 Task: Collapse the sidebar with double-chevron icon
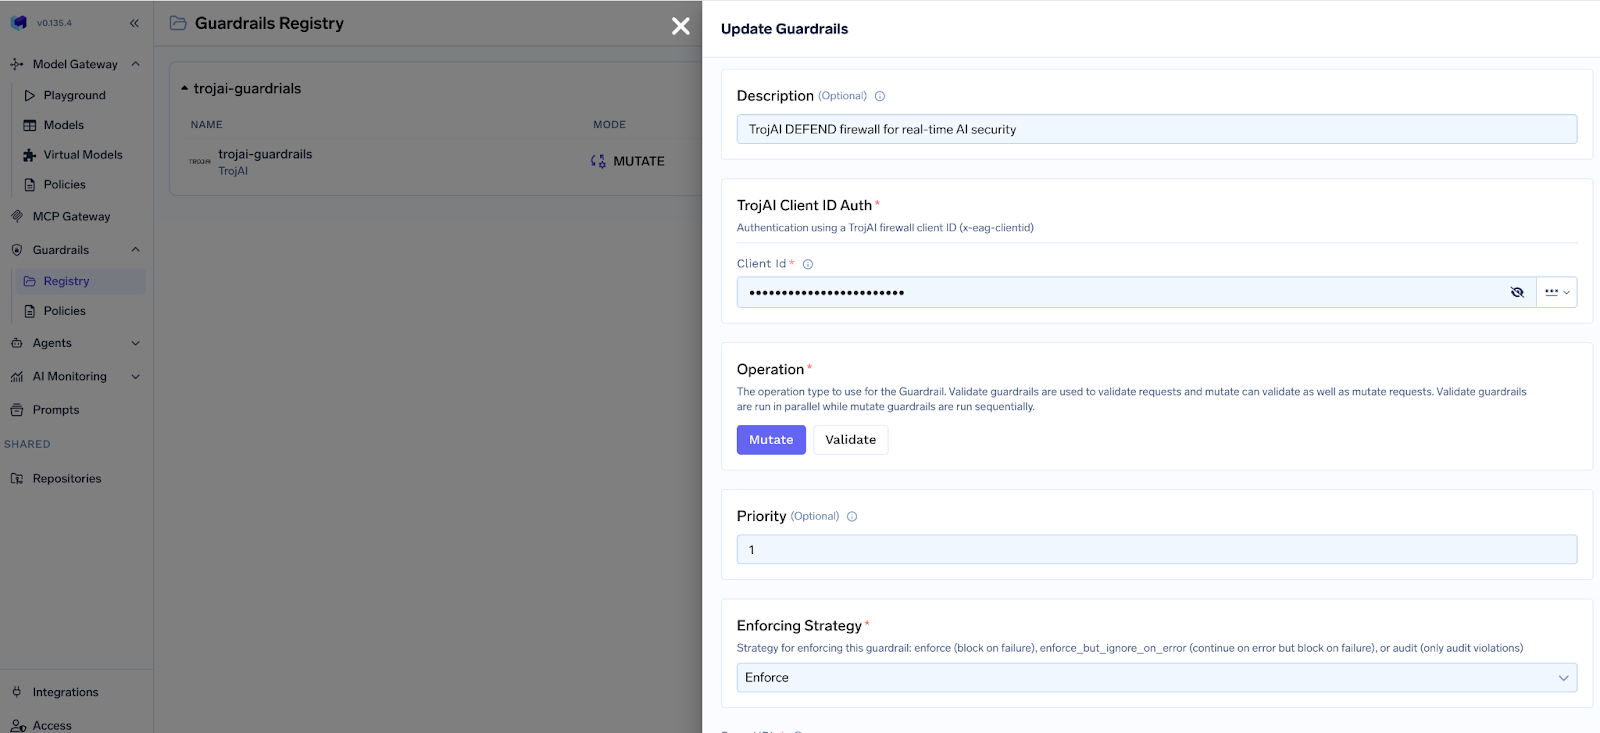click(134, 23)
